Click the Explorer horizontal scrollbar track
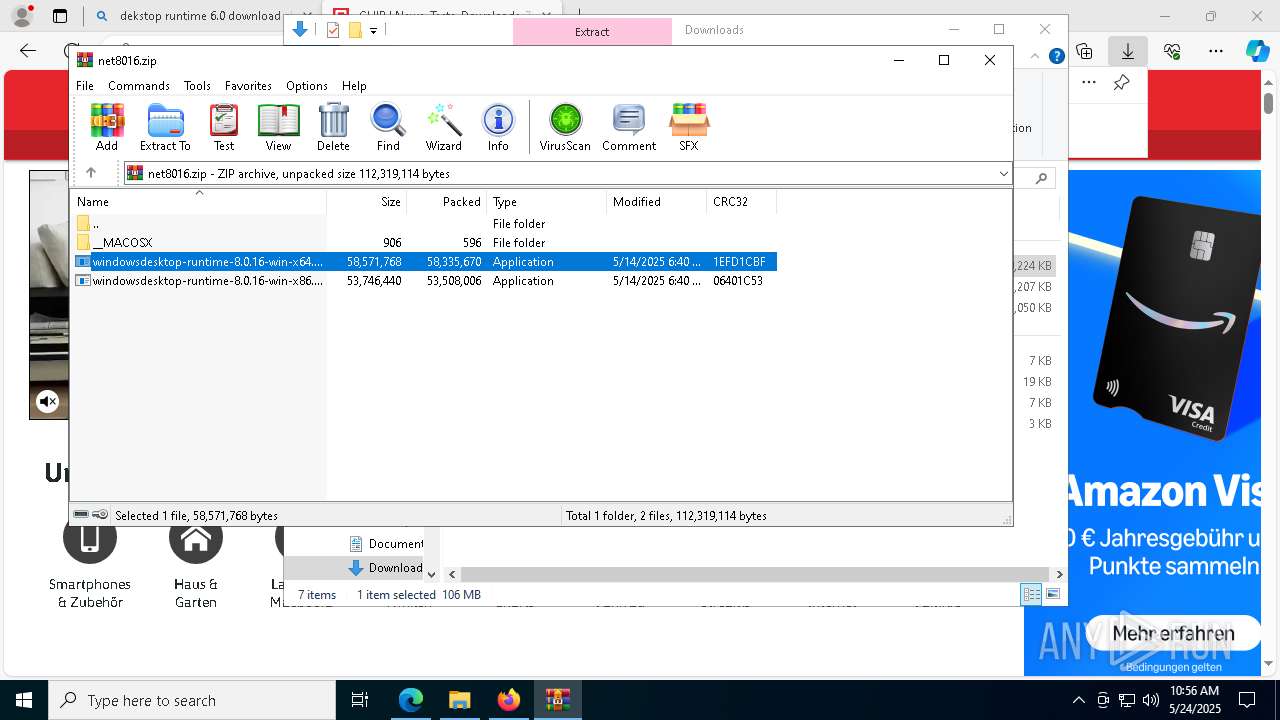The image size is (1280, 720). [x=757, y=574]
